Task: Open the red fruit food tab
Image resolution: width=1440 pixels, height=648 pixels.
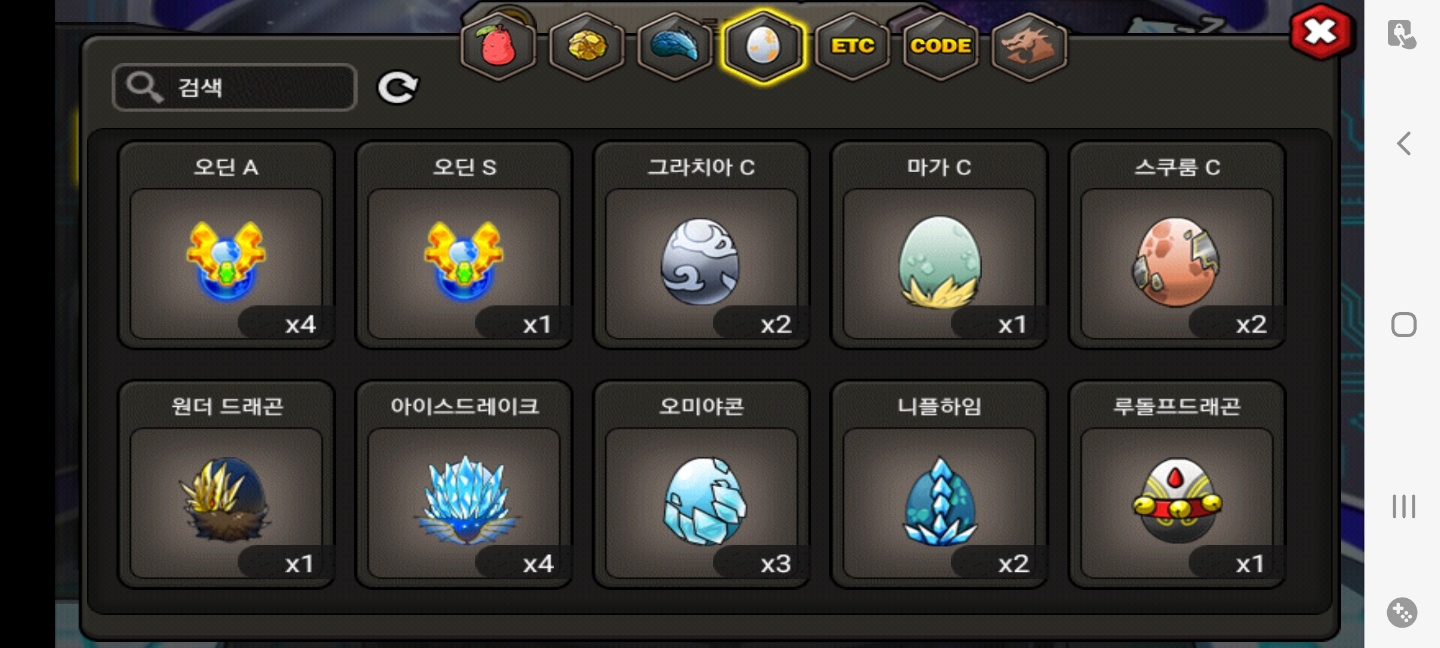Action: coord(498,46)
